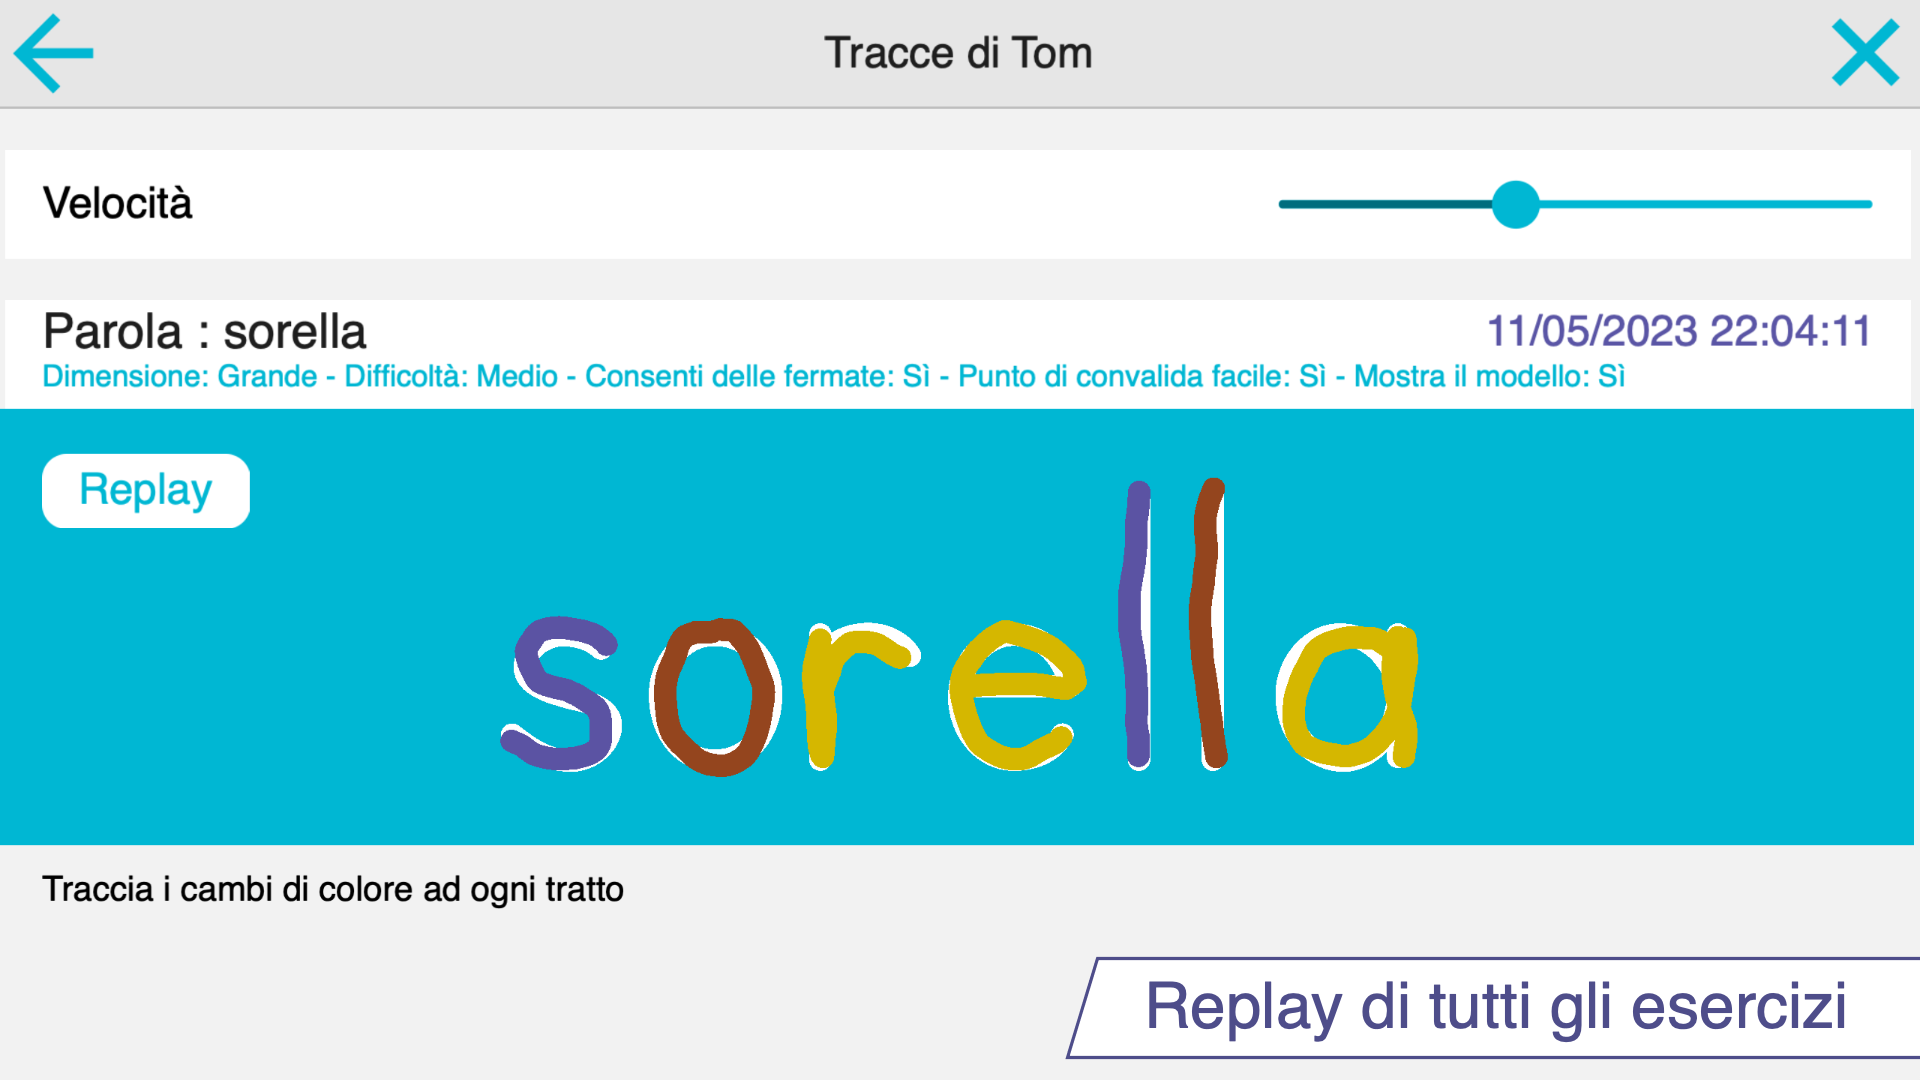Click the exercise settings line starting with Dimensione
This screenshot has height=1080, width=1920.
833,377
